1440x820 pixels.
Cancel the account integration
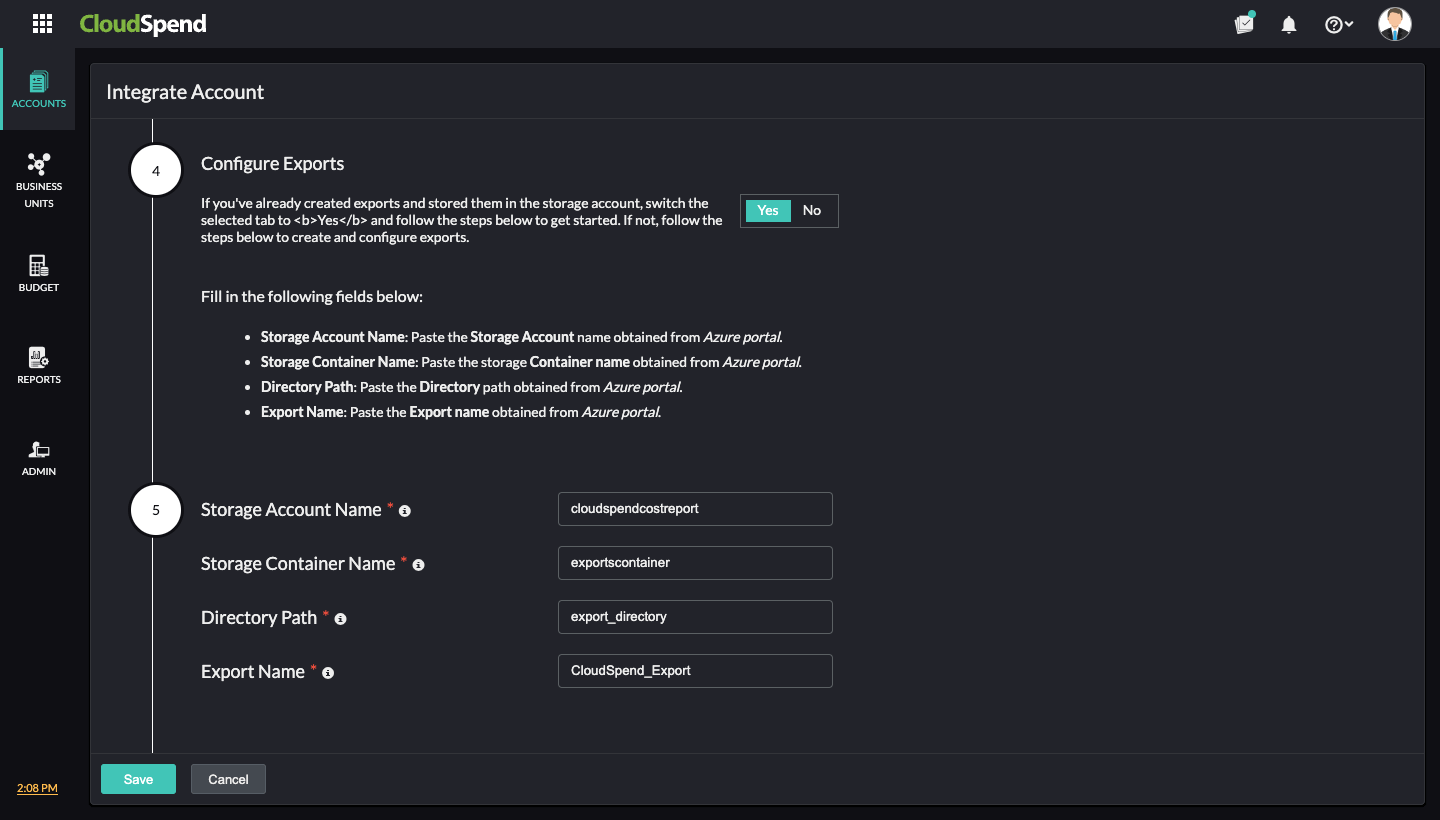pyautogui.click(x=228, y=778)
